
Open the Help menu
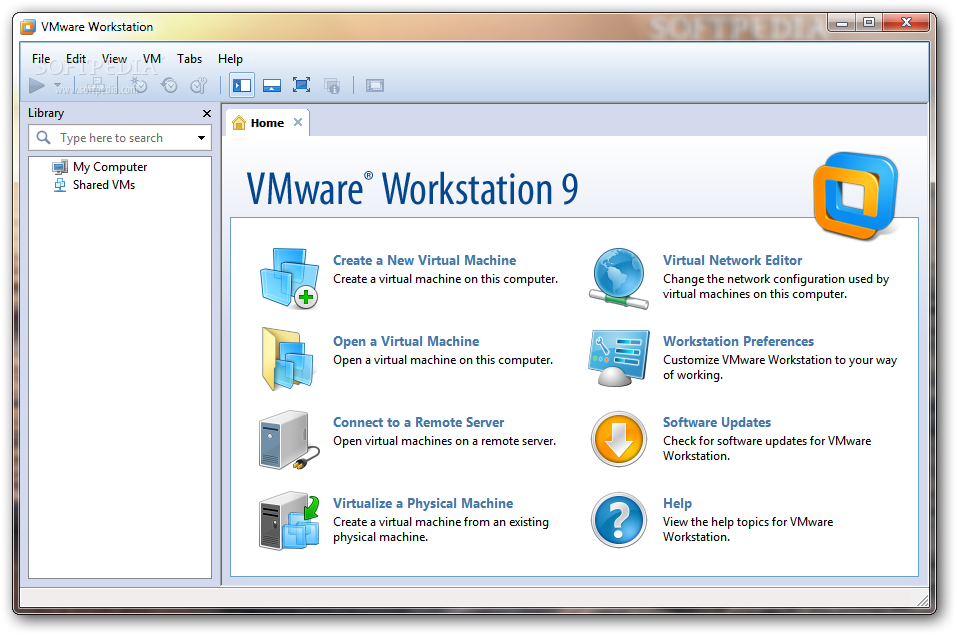coord(230,59)
